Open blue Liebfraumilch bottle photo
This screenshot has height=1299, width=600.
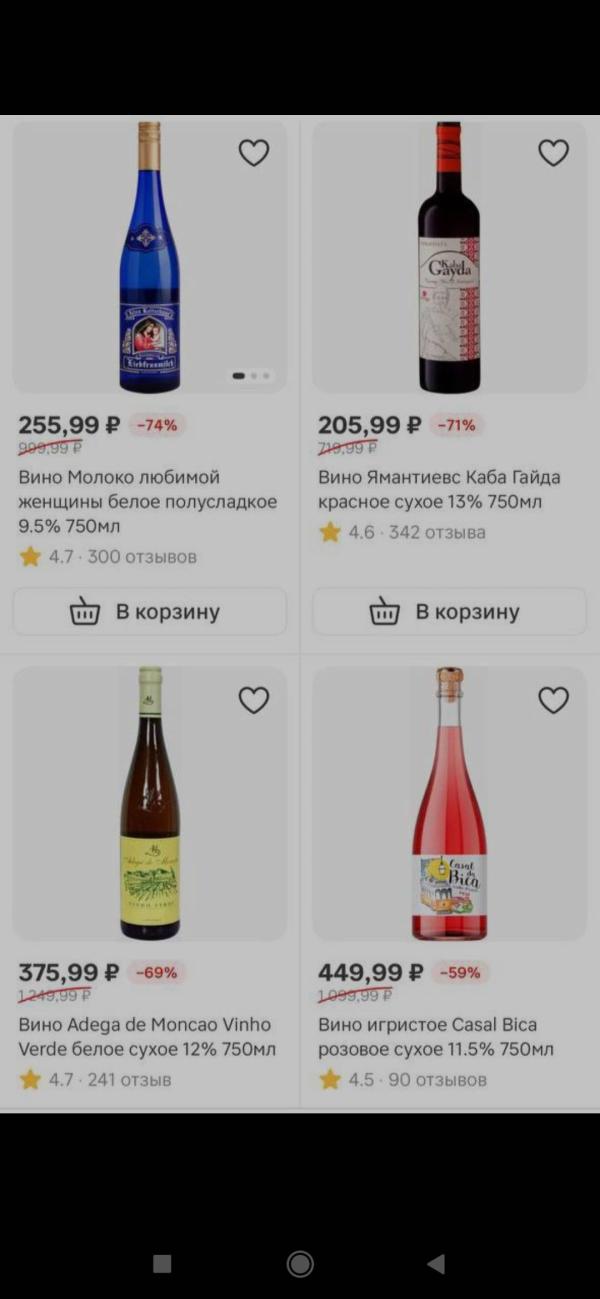point(149,257)
